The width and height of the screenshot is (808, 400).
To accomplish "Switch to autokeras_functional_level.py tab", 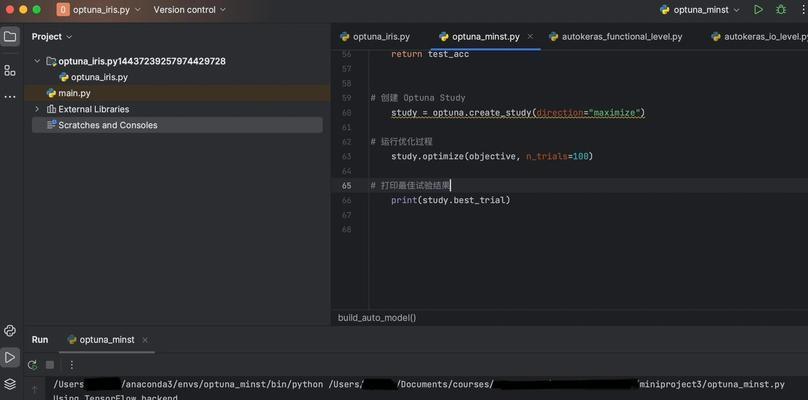I will pyautogui.click(x=616, y=37).
